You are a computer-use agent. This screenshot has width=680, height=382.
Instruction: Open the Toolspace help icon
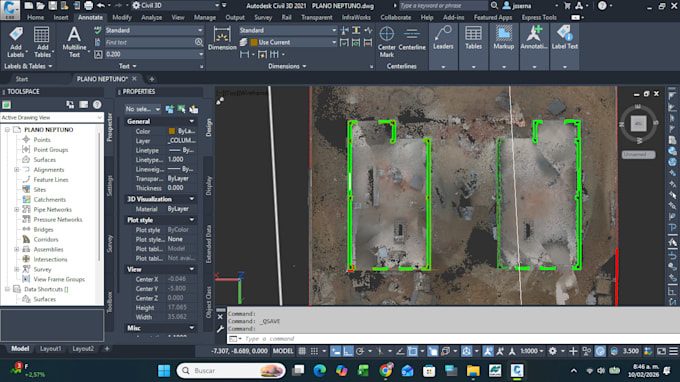tap(97, 104)
